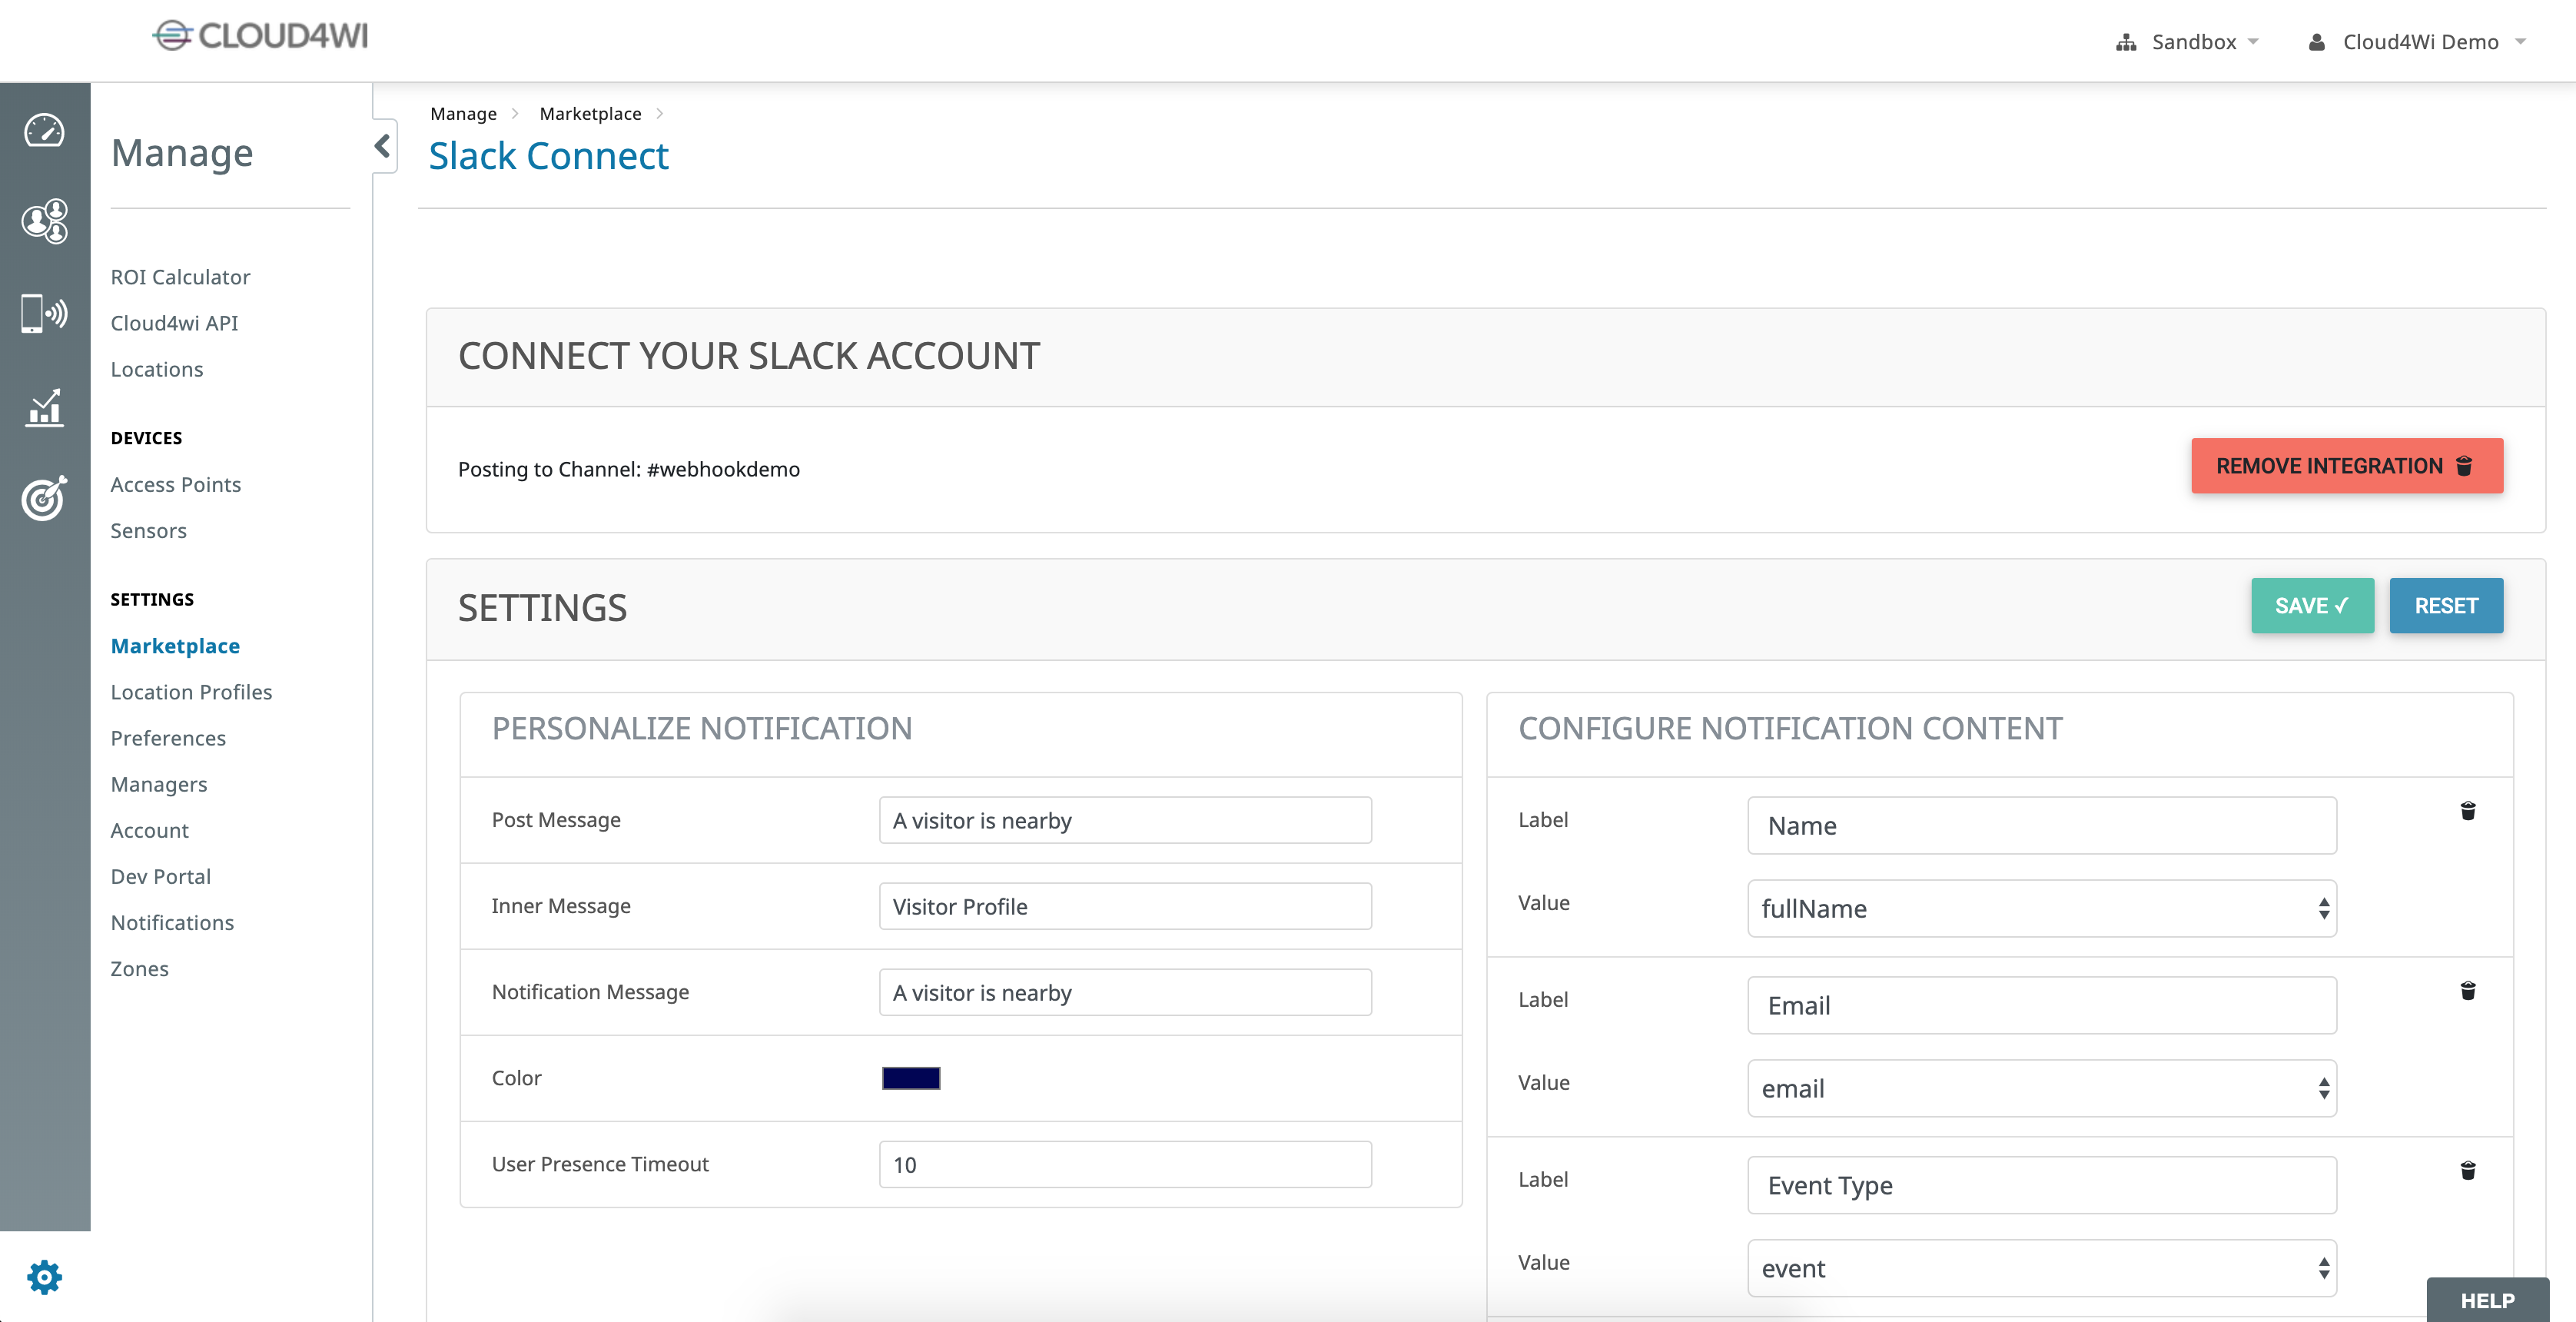The height and width of the screenshot is (1322, 2576).
Task: Open Account settings
Action: (149, 830)
